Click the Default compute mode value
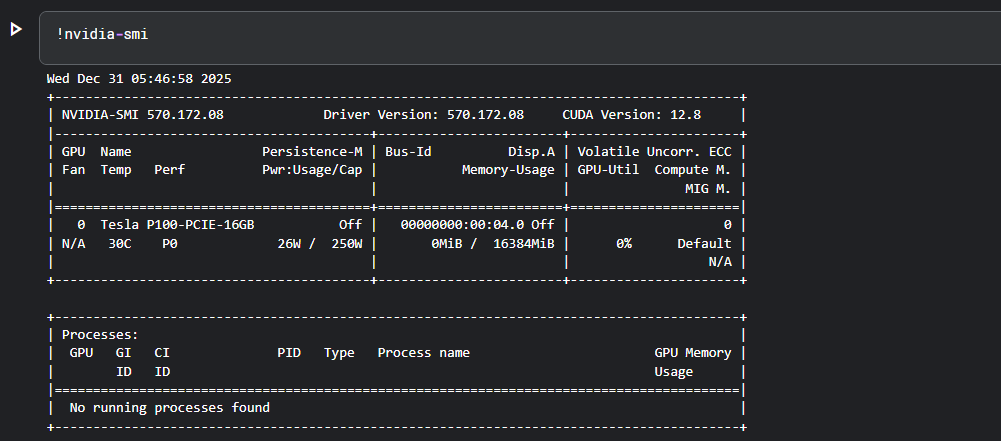This screenshot has width=1001, height=441. (x=704, y=243)
